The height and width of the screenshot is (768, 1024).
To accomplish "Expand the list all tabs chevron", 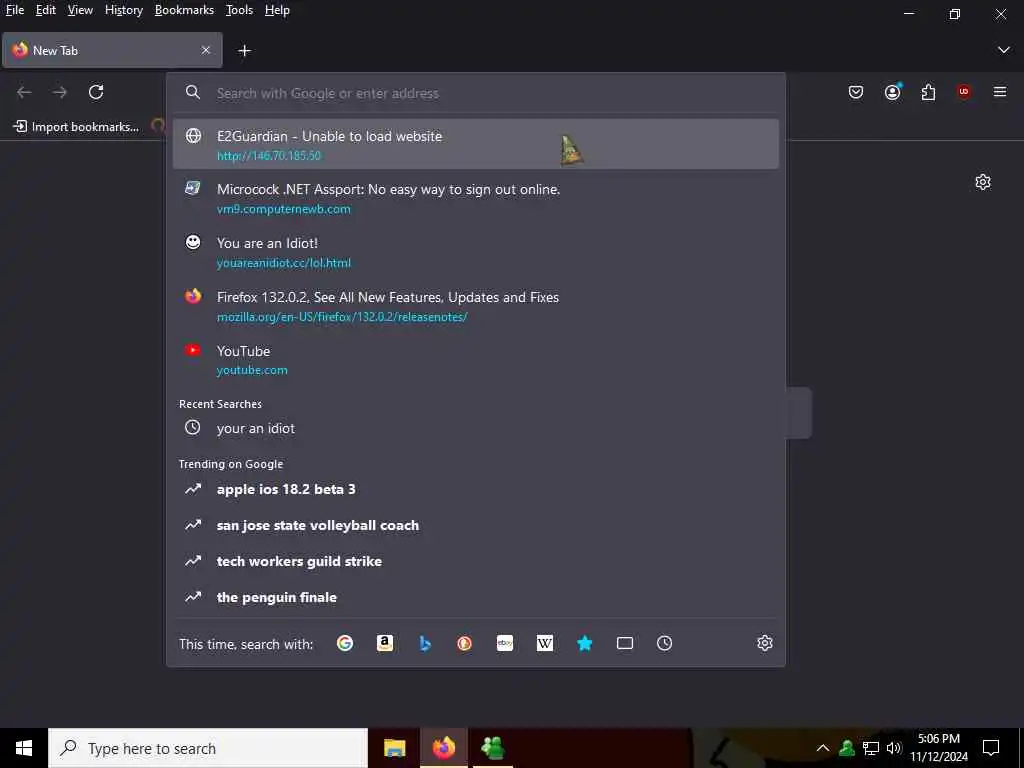I will pos(1004,50).
